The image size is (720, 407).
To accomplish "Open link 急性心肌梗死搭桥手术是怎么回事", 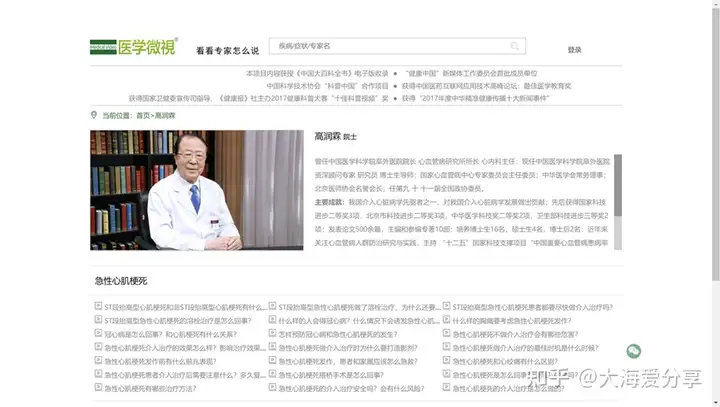I will click(331, 375).
